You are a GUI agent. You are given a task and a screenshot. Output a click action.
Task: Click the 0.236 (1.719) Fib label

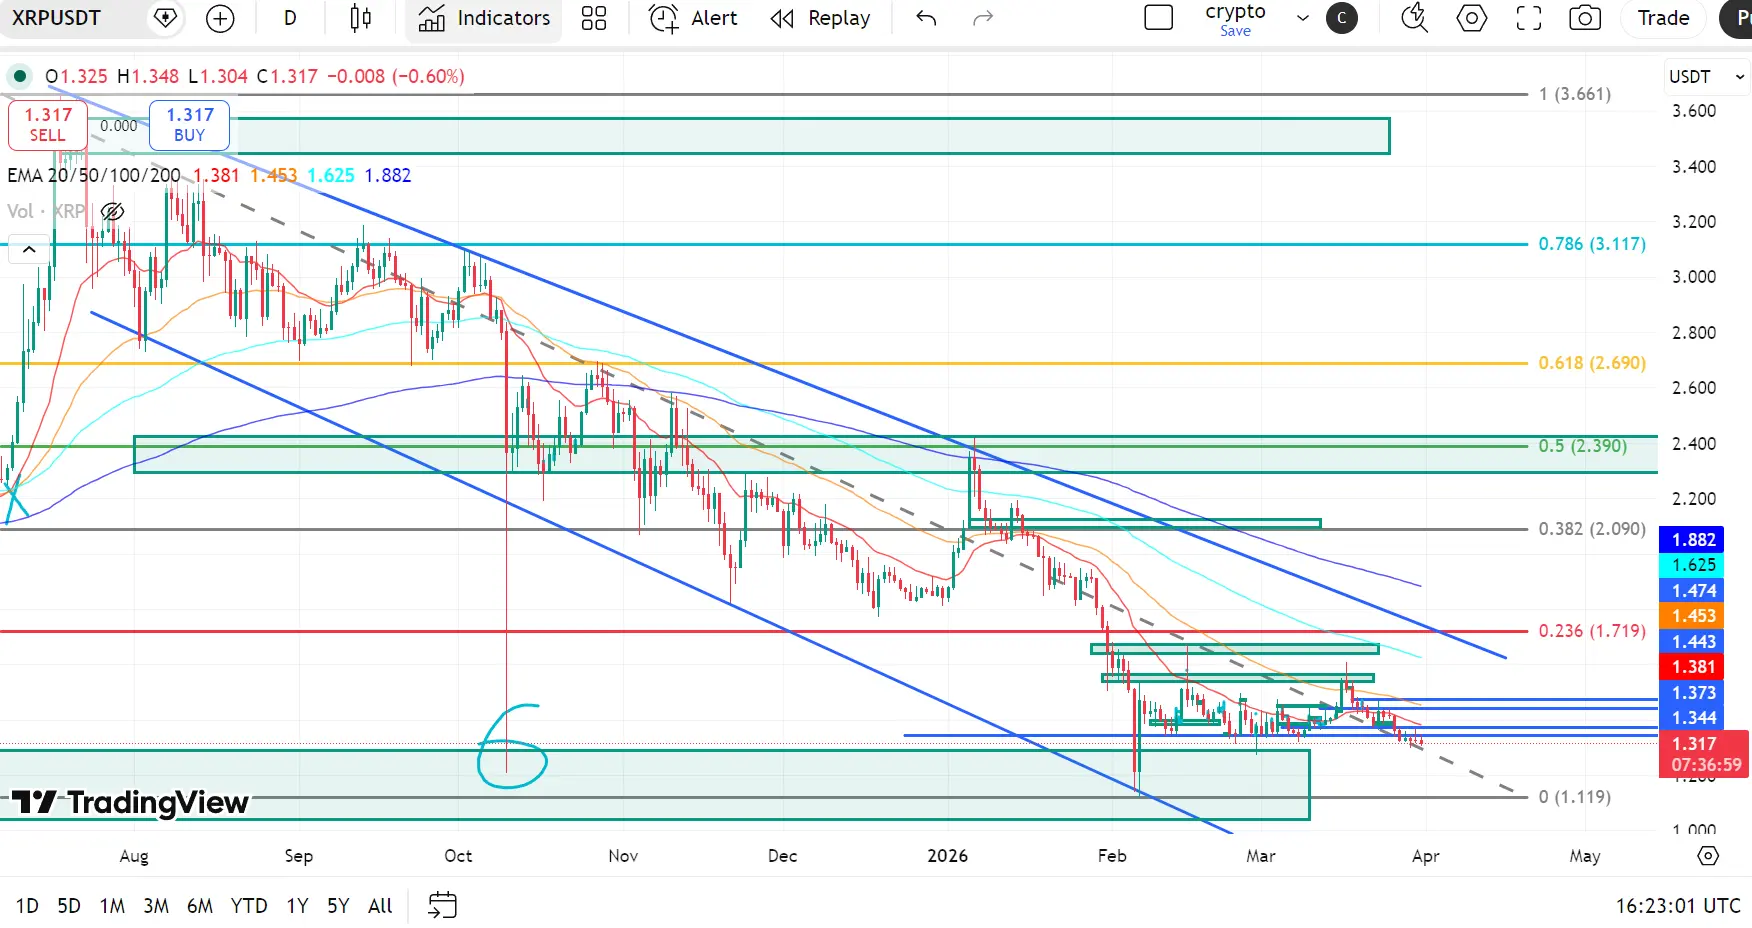1592,631
